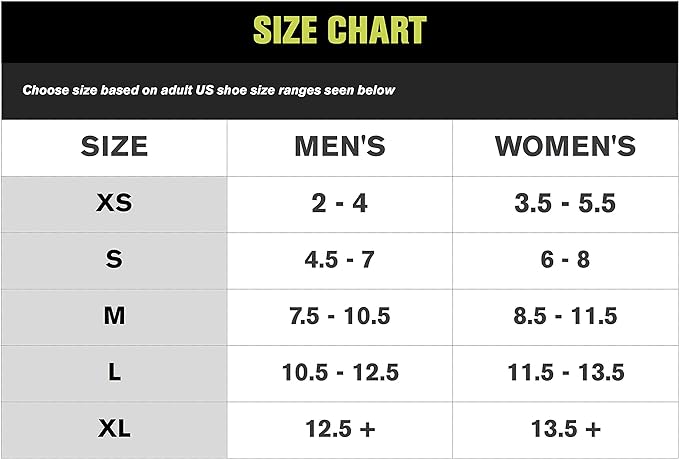Select men's S range 4.5 - 7
Image resolution: width=679 pixels, height=459 pixels.
click(x=339, y=260)
